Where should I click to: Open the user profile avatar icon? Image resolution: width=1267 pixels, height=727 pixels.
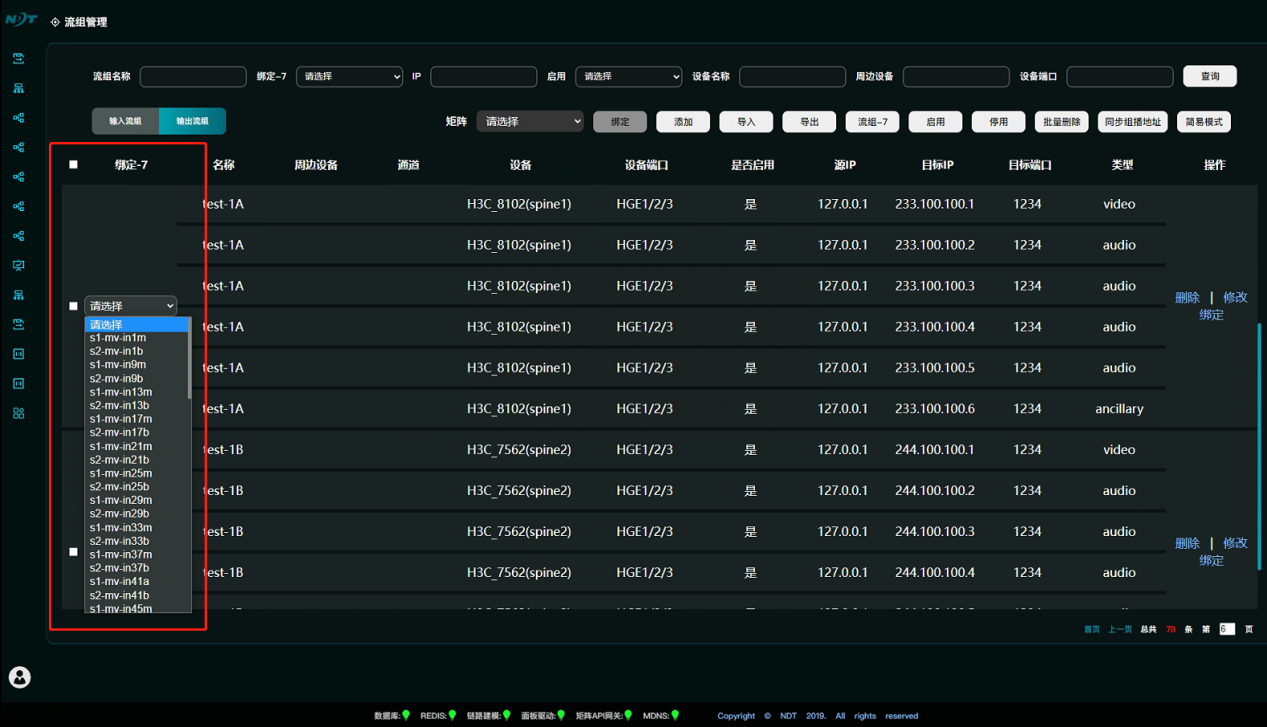[19, 677]
